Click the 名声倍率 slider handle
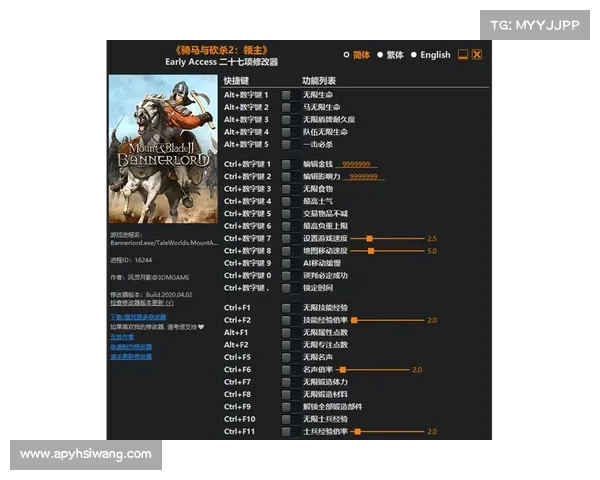This screenshot has height=480, width=600. (343, 370)
